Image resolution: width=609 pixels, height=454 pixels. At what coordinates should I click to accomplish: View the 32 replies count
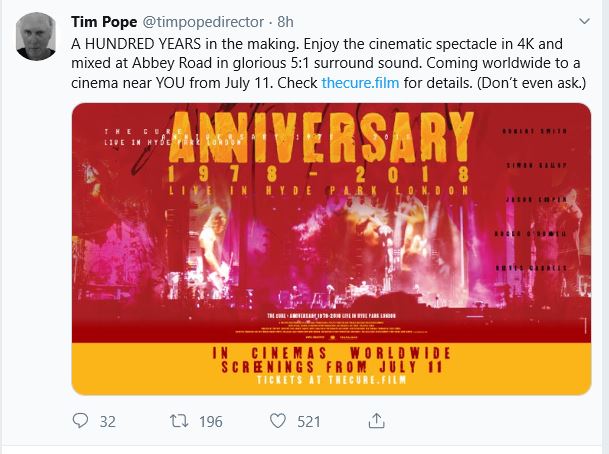click(108, 422)
